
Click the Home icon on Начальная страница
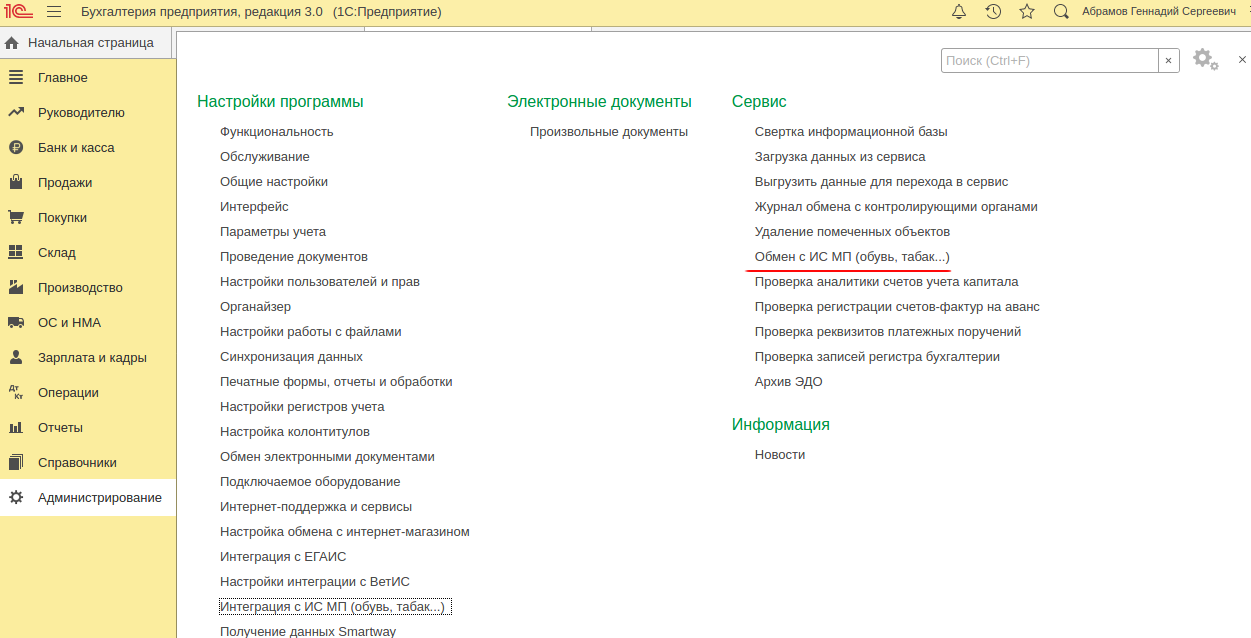pyautogui.click(x=12, y=43)
